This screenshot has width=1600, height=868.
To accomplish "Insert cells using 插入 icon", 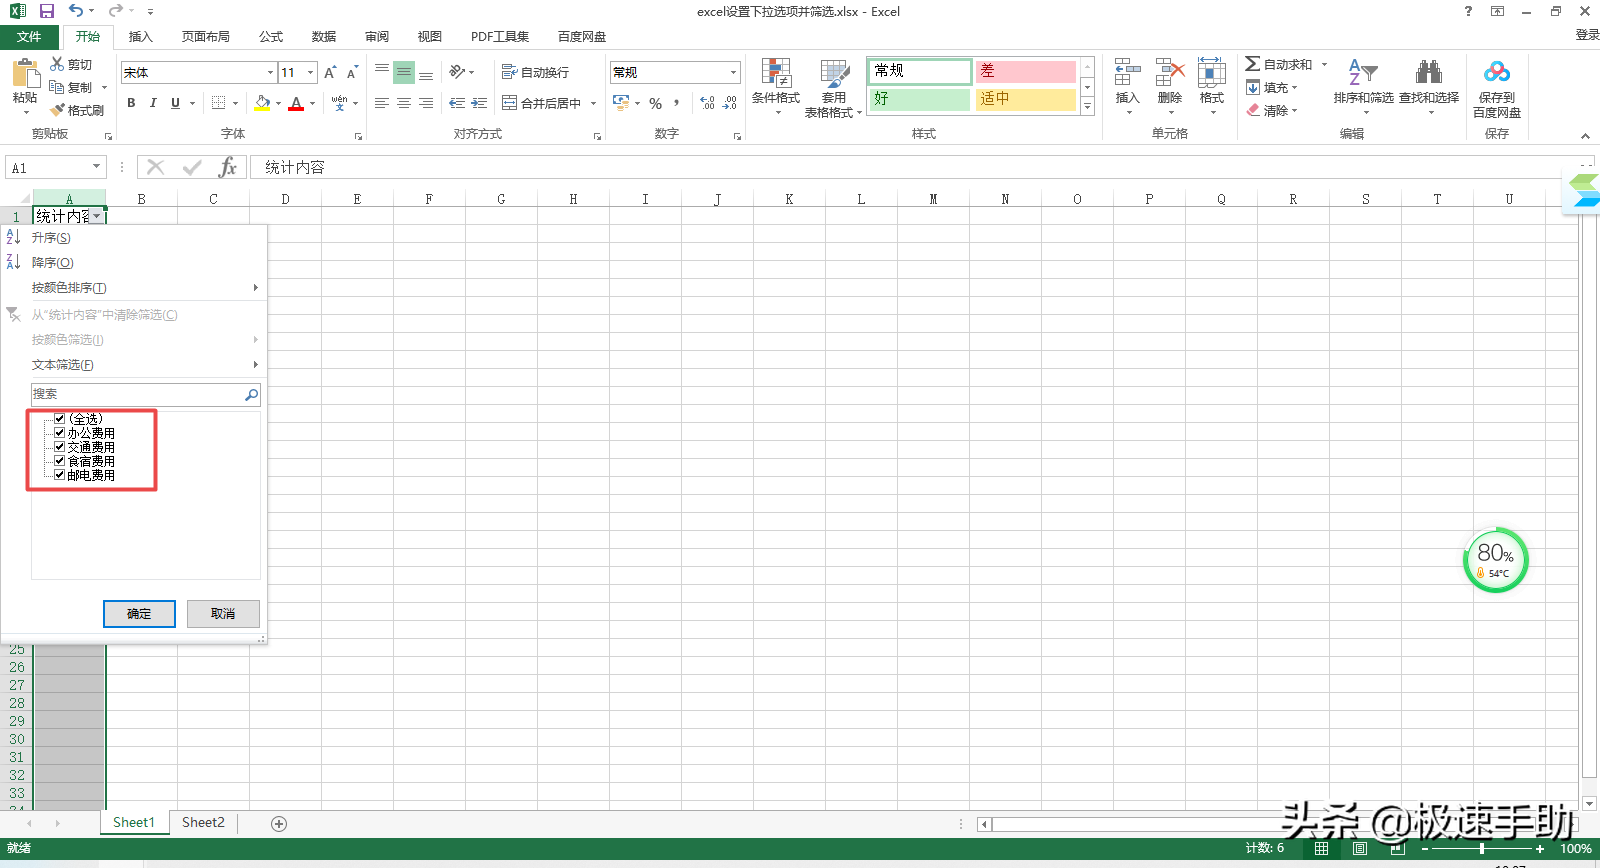I will [1127, 87].
